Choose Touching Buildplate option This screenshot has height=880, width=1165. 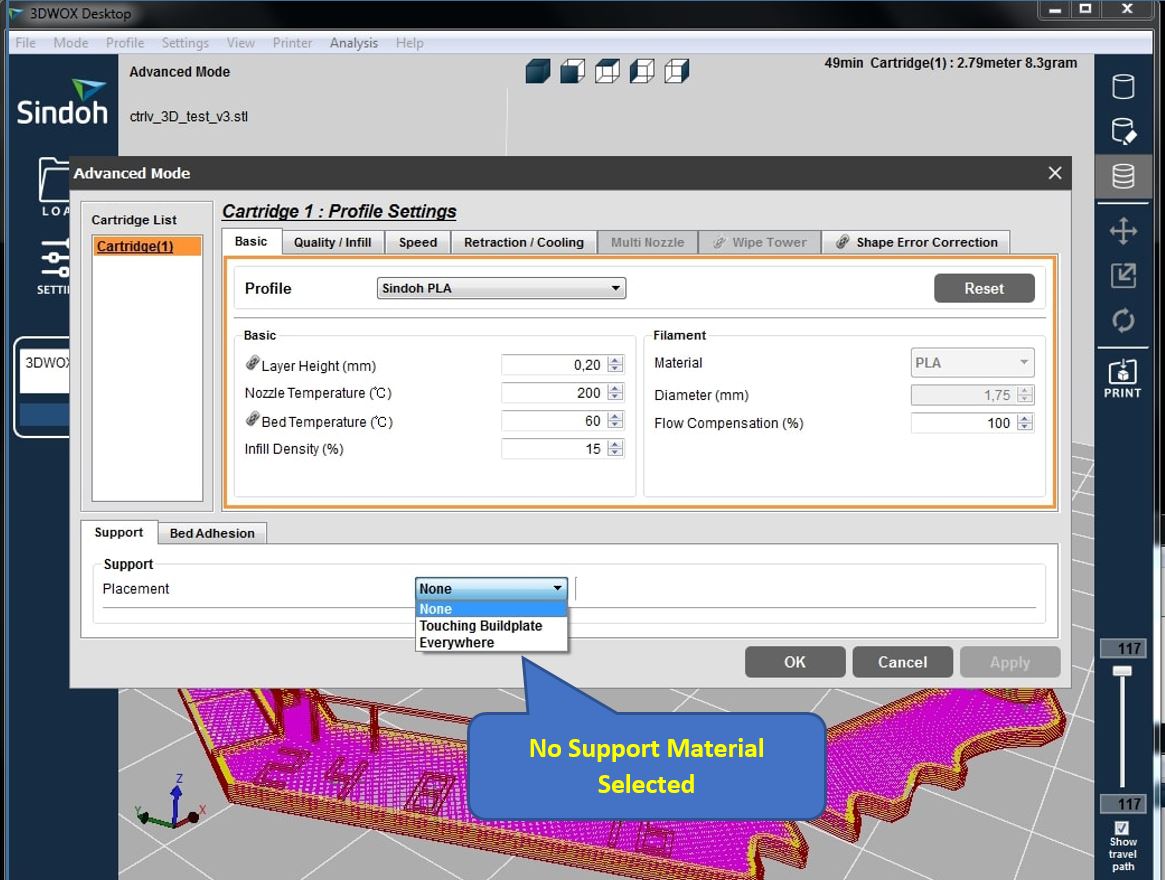pos(491,626)
